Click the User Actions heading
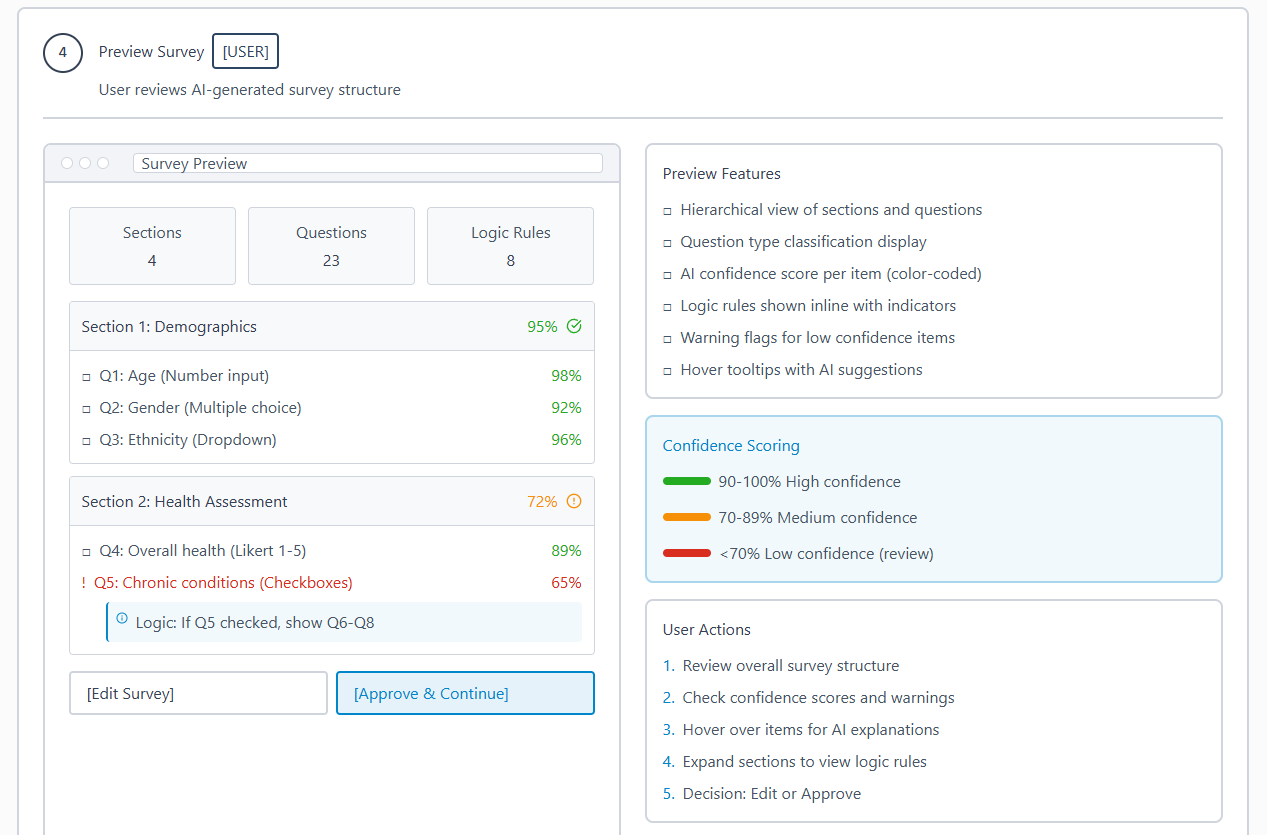Viewport: 1267px width, 835px height. pyautogui.click(x=707, y=630)
